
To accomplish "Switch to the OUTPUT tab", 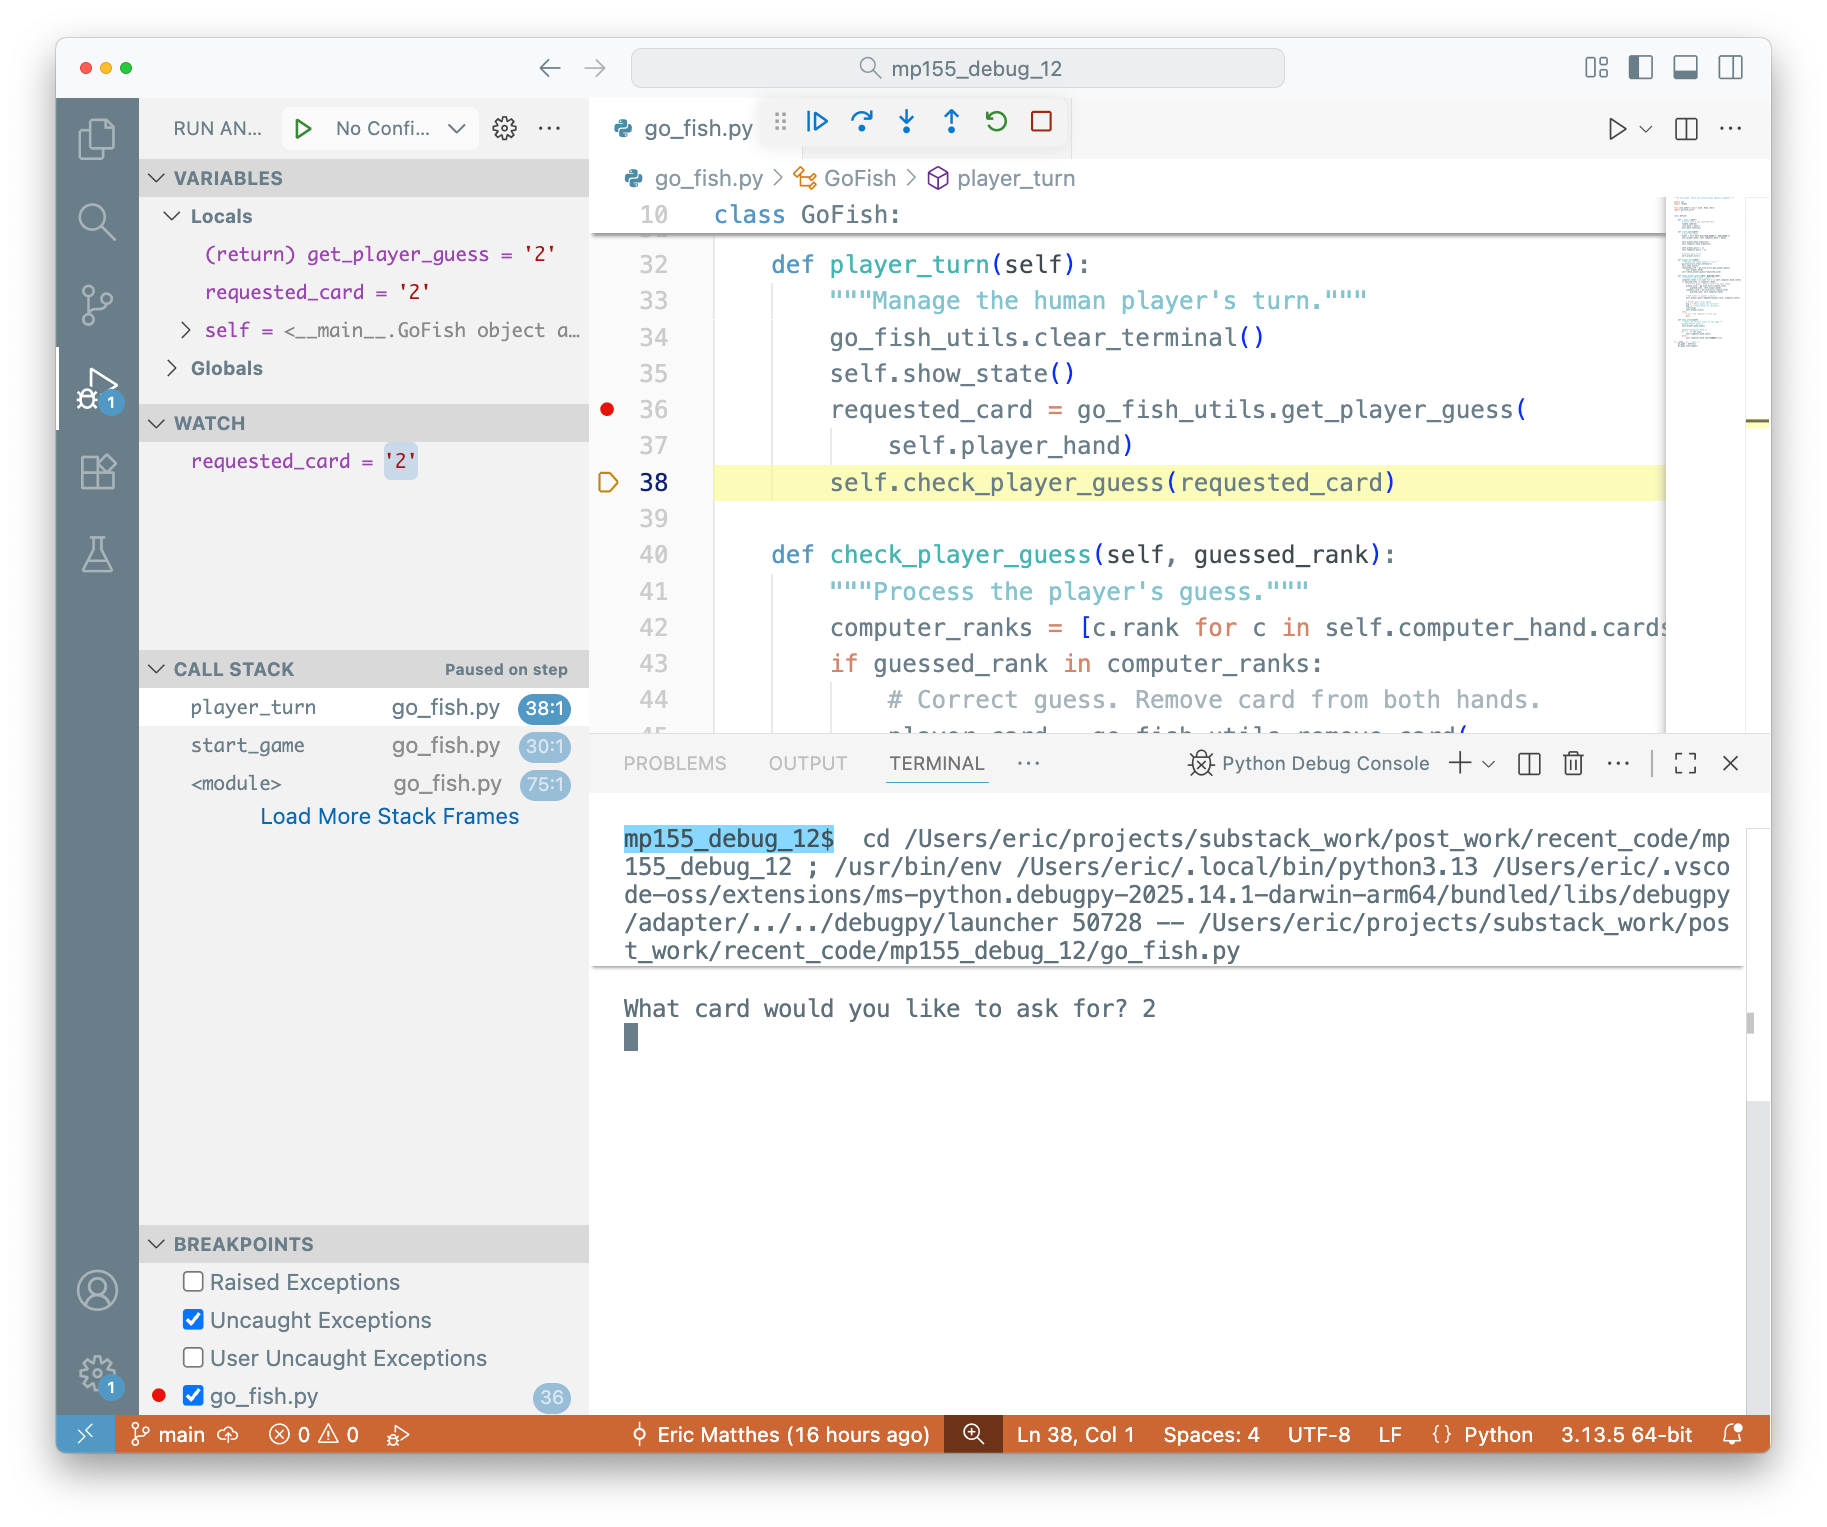I will (807, 763).
